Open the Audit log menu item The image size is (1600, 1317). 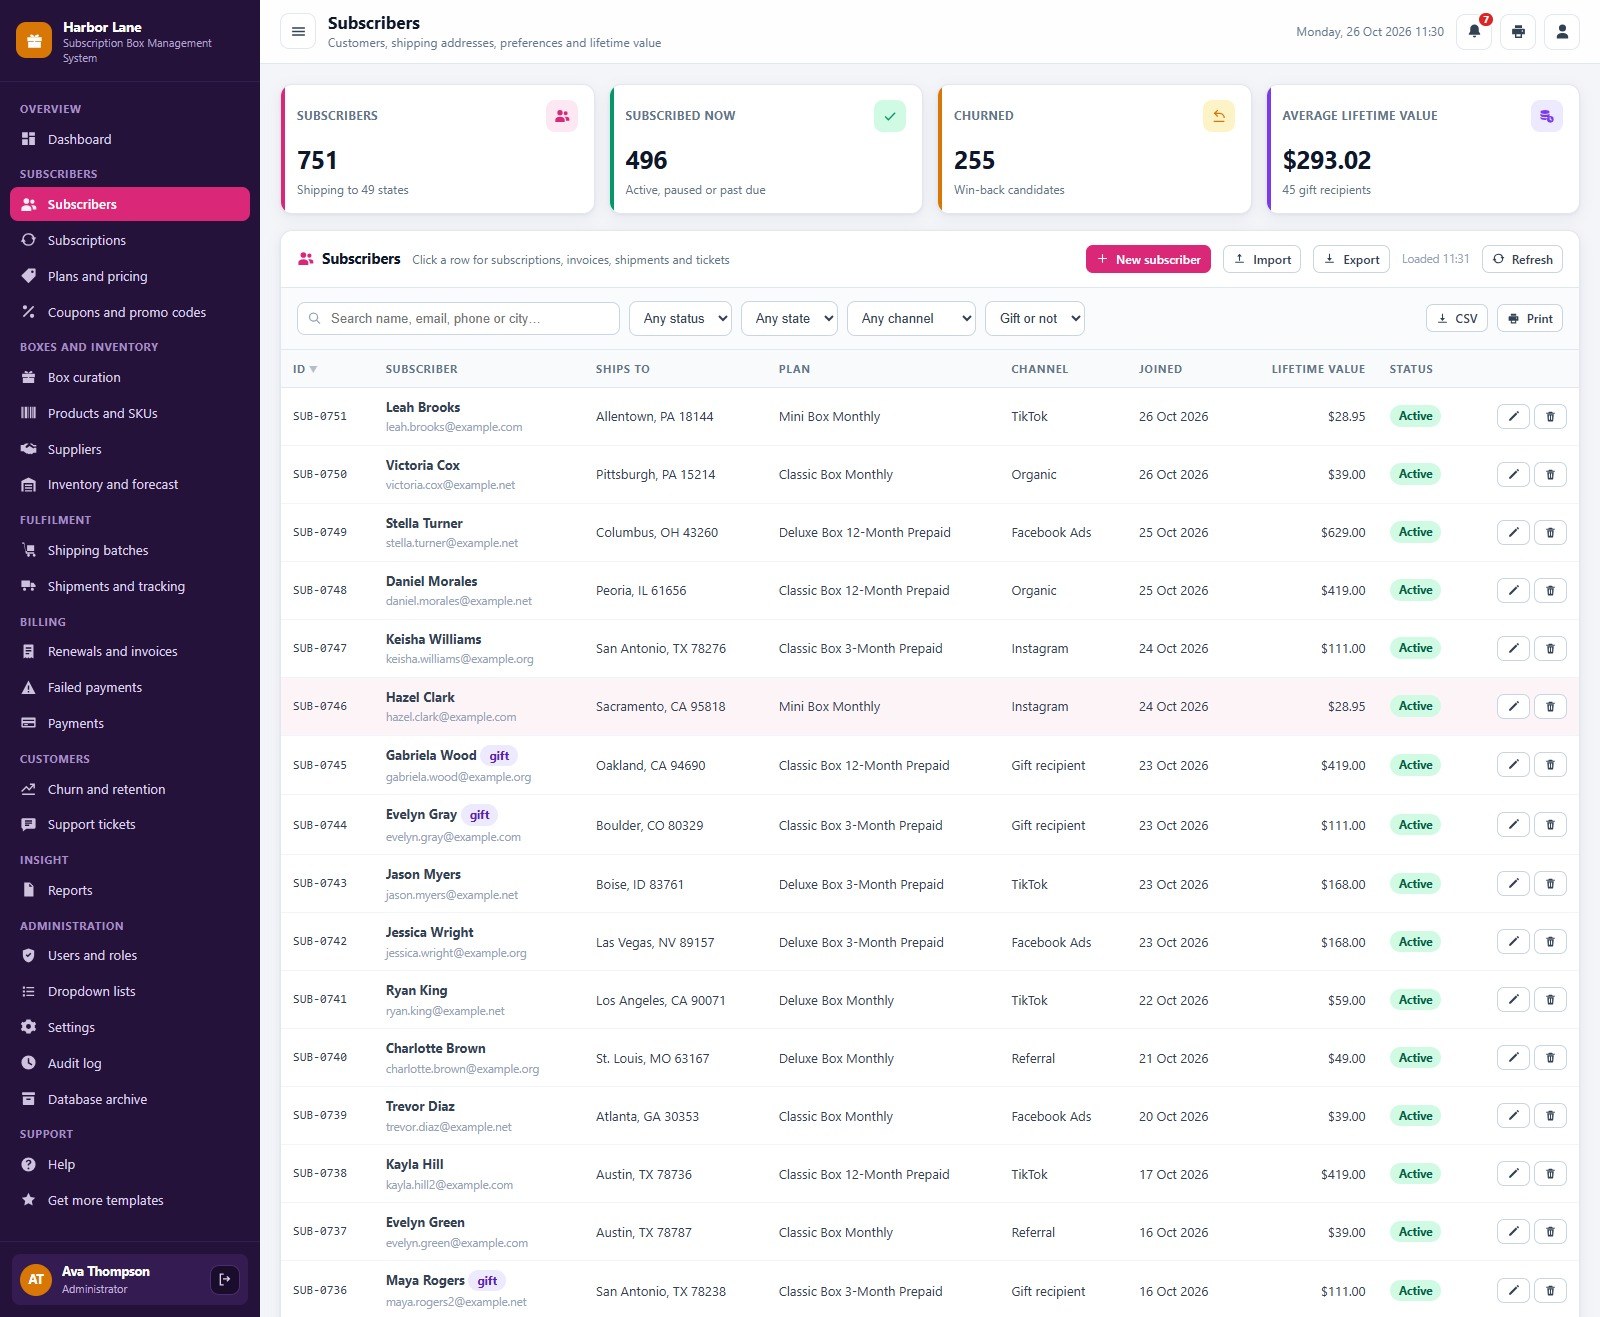point(130,1063)
